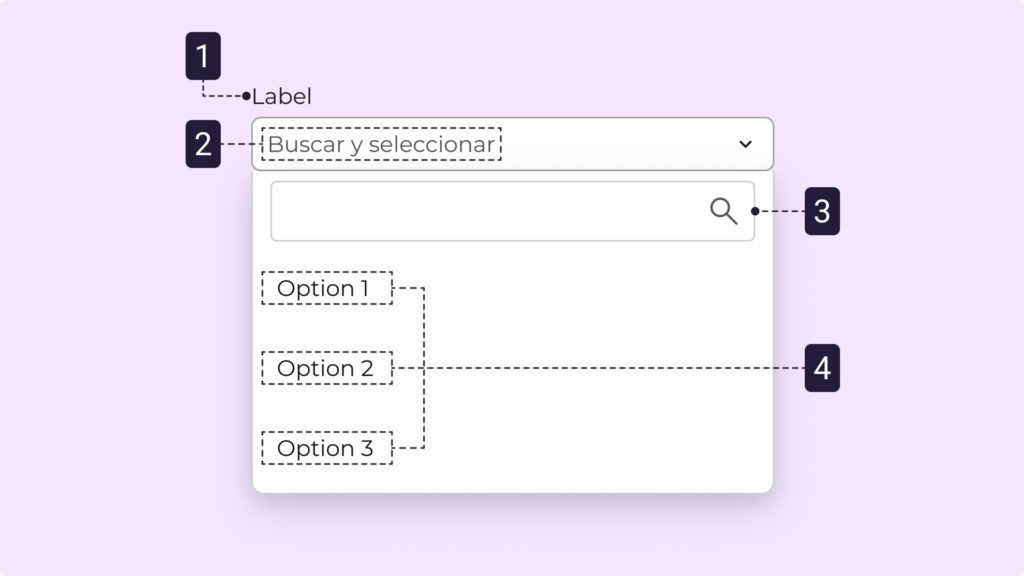Pick Option 3 from the list

[326, 448]
